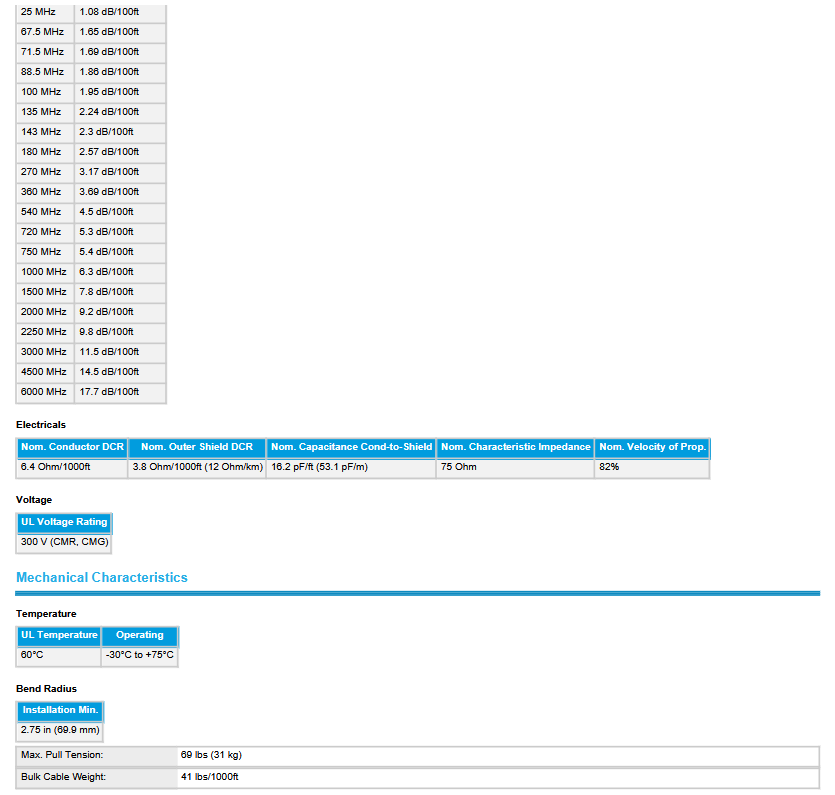Select the 88.5 MHz frequency cell

(x=45, y=72)
